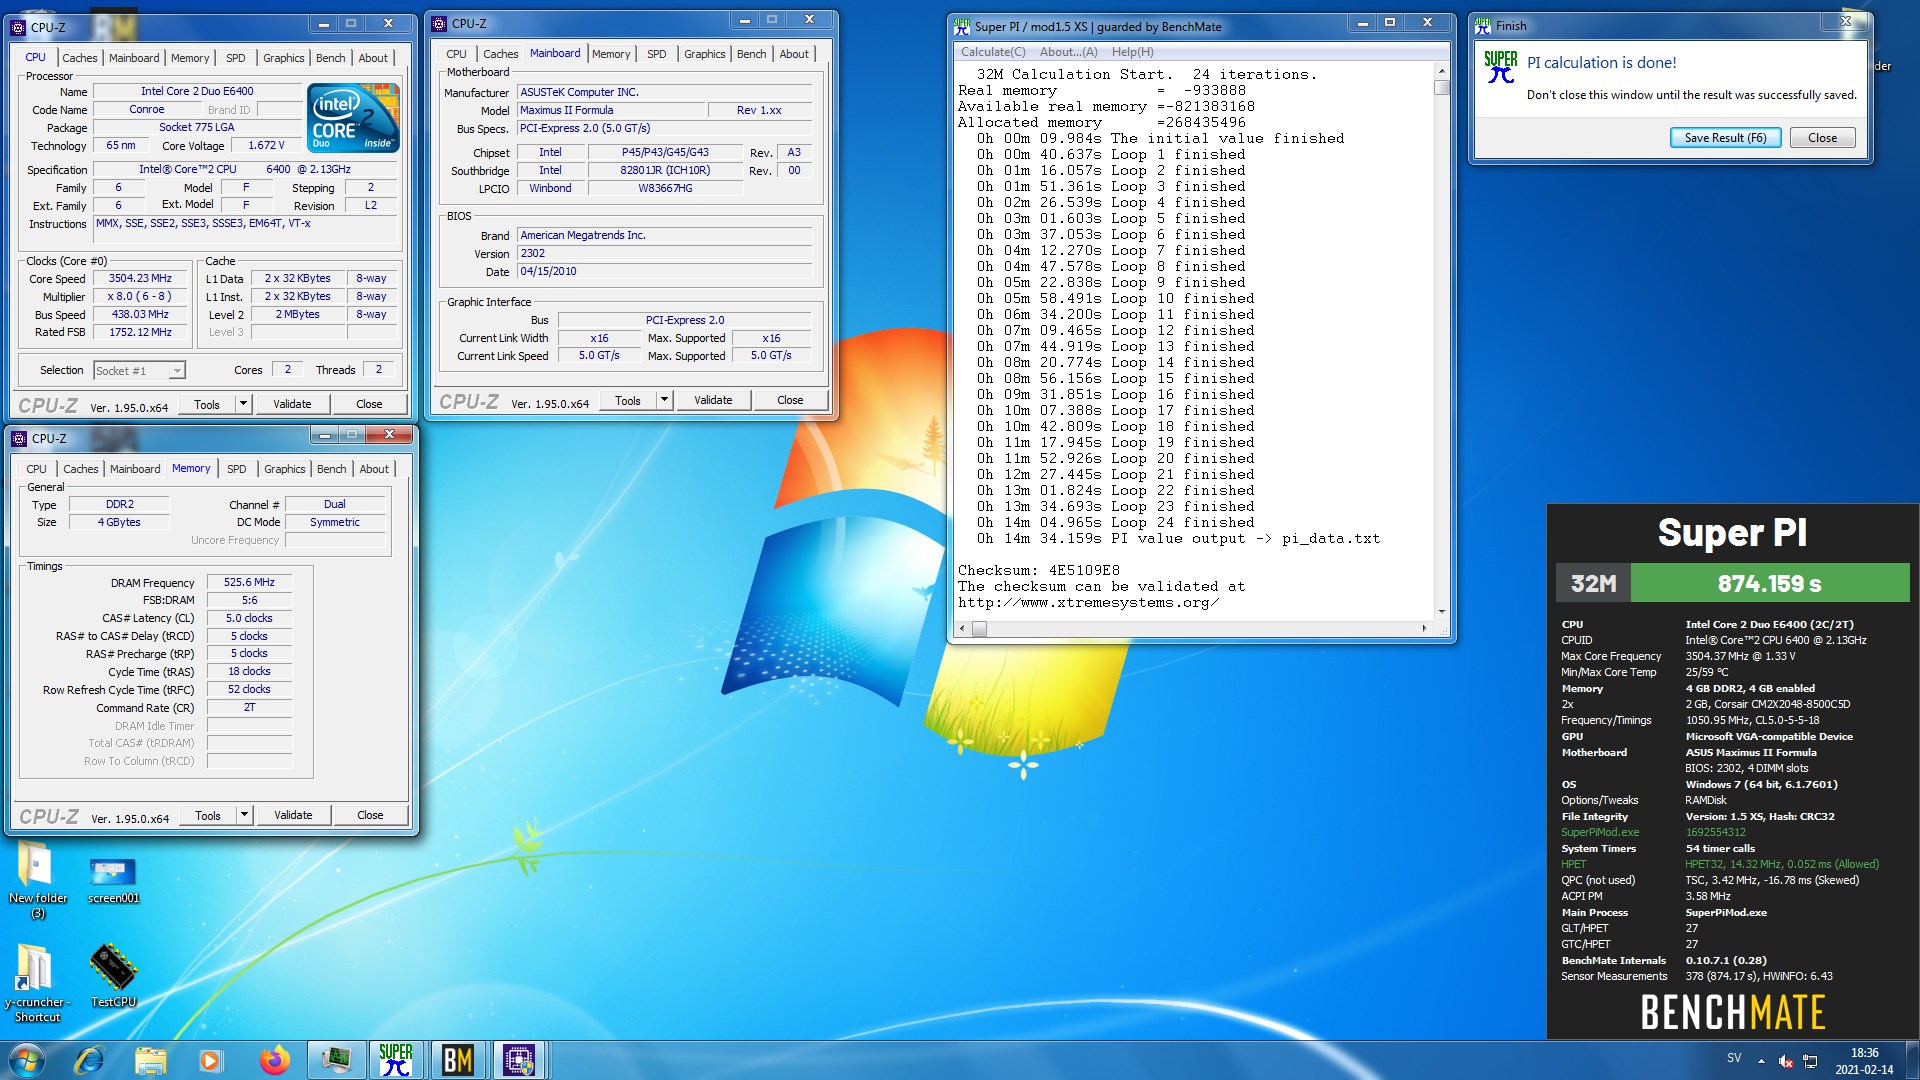Select BenchMate BM taskbar icon
This screenshot has height=1080, width=1920.
click(457, 1060)
